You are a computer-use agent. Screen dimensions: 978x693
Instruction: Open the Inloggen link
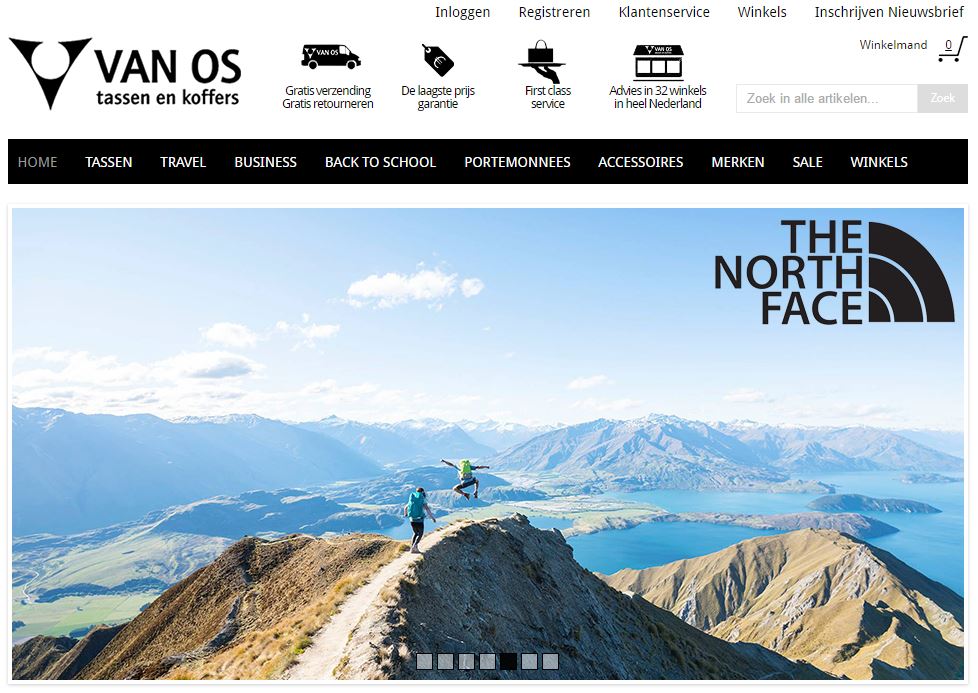[462, 12]
